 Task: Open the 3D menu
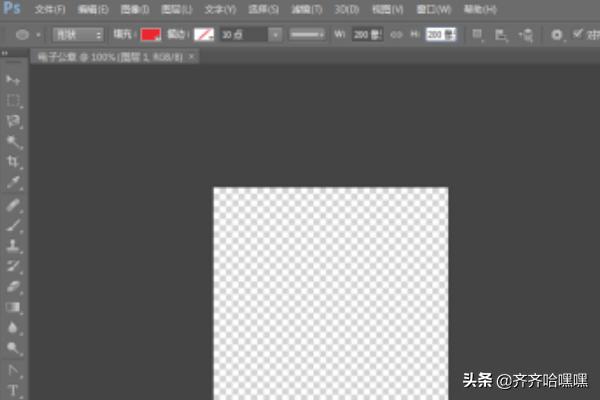[347, 9]
